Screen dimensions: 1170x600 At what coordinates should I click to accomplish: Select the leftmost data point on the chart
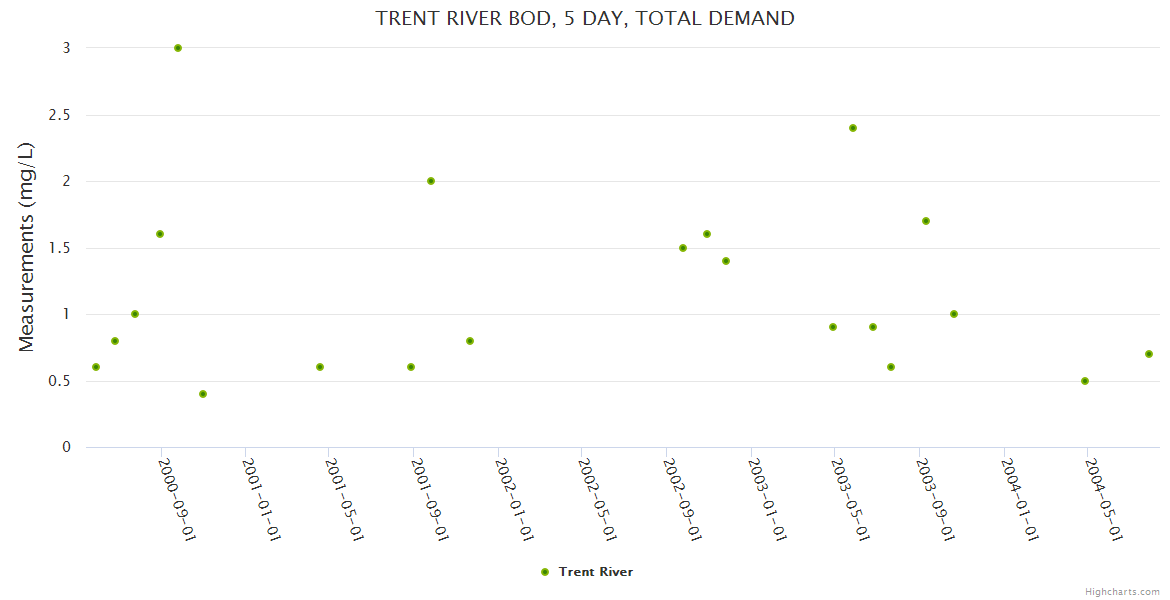(x=96, y=367)
